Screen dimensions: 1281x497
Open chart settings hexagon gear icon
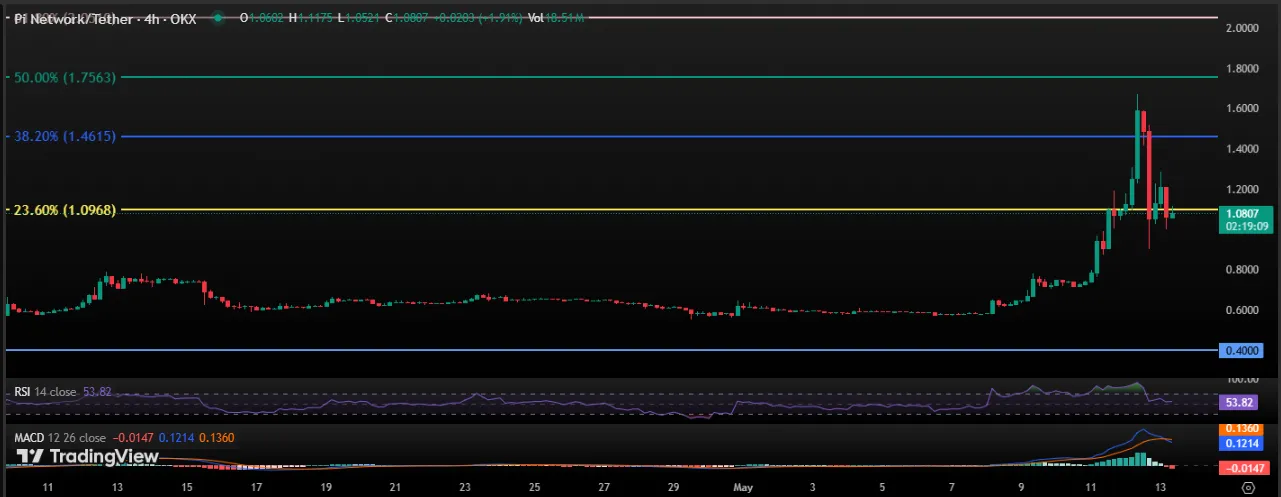coord(1246,487)
